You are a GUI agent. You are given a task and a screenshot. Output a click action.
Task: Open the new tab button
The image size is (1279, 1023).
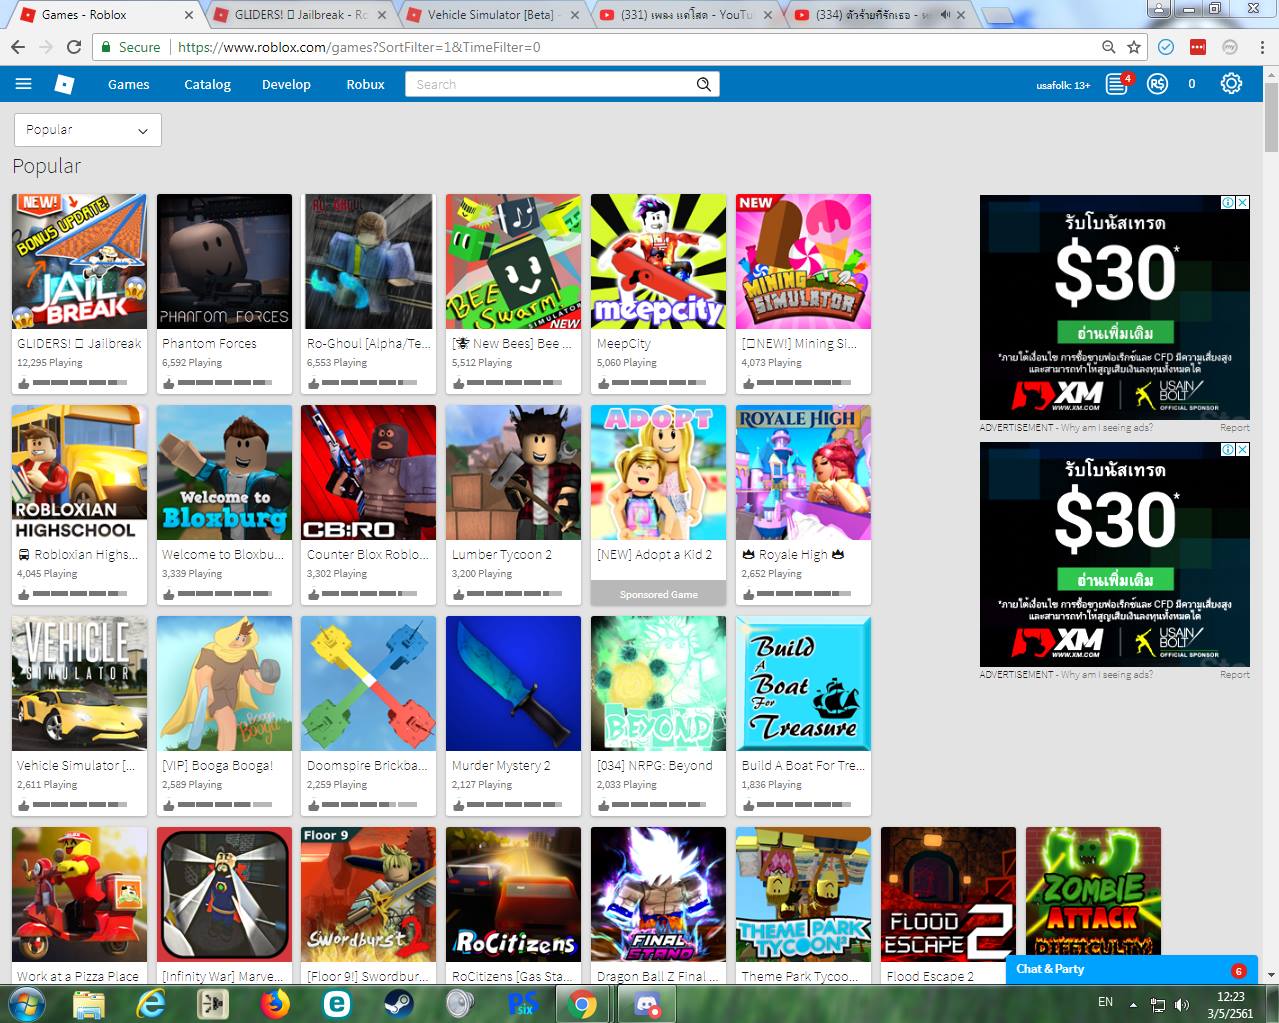point(997,15)
